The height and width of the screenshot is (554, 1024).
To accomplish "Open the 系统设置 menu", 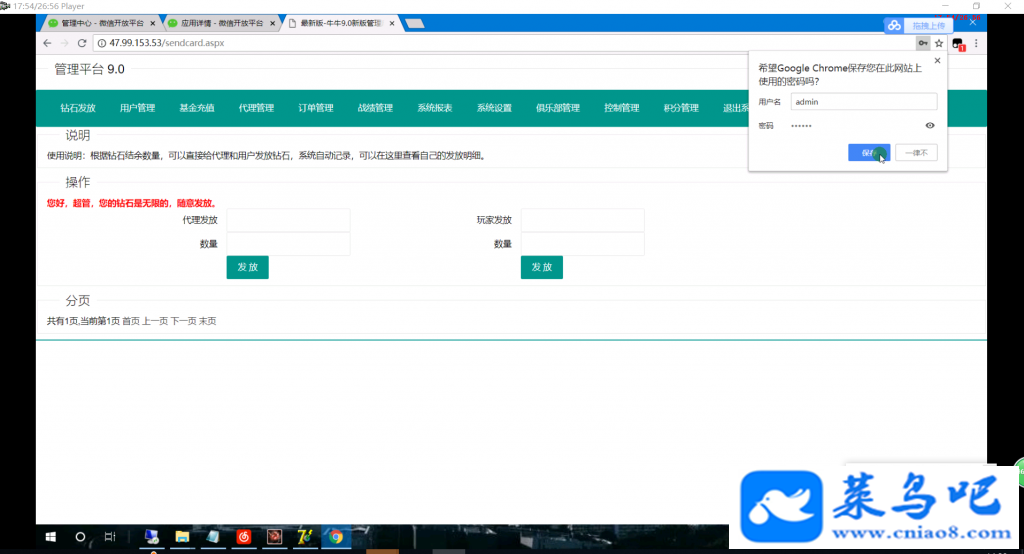I will tap(494, 108).
